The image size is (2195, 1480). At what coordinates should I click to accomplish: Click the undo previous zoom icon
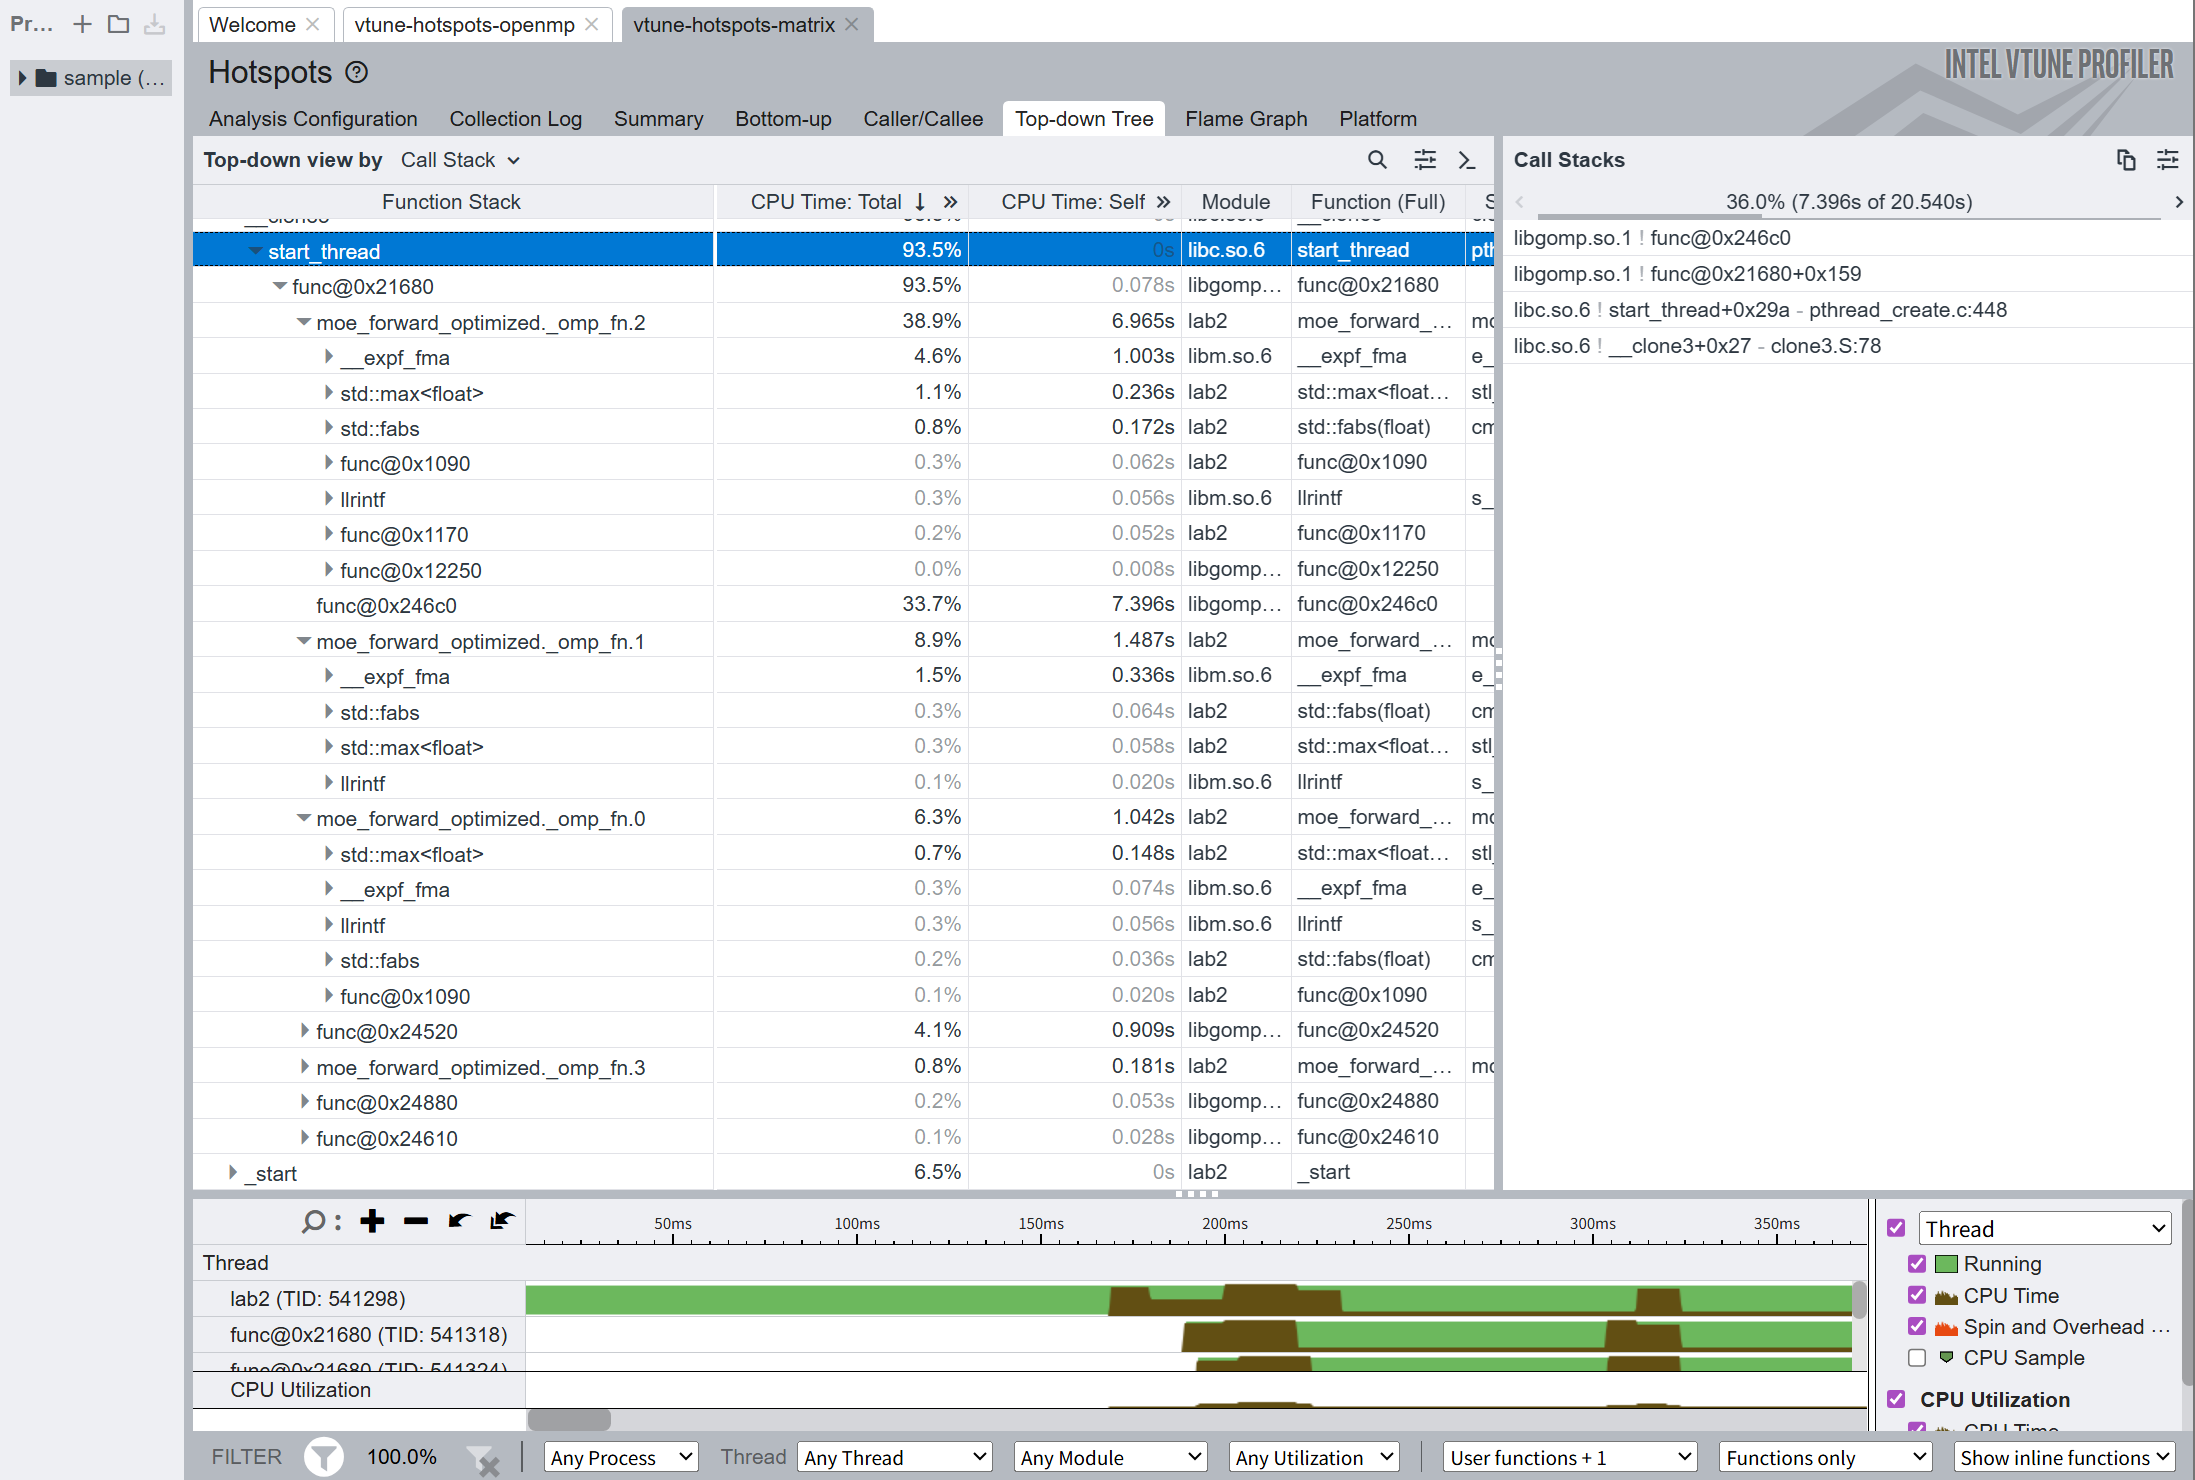459,1221
